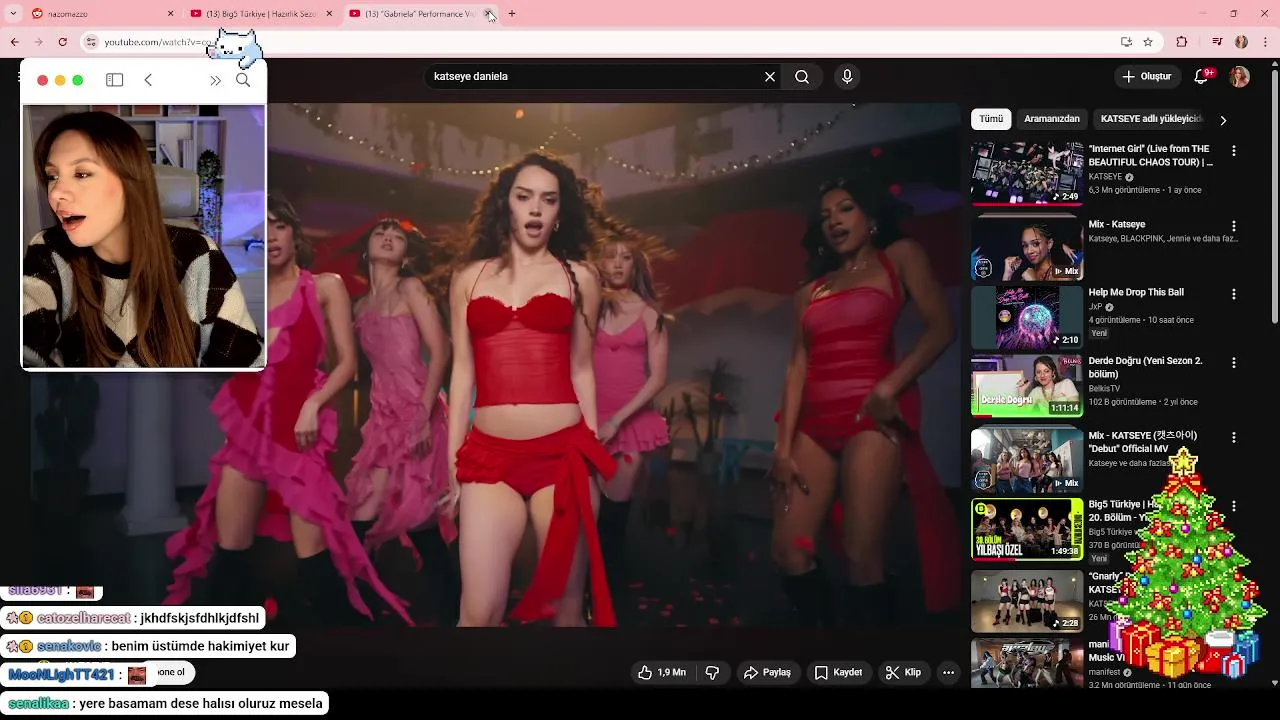
Task: Open options for "Help Me Drop This Ball"
Action: pyautogui.click(x=1234, y=294)
